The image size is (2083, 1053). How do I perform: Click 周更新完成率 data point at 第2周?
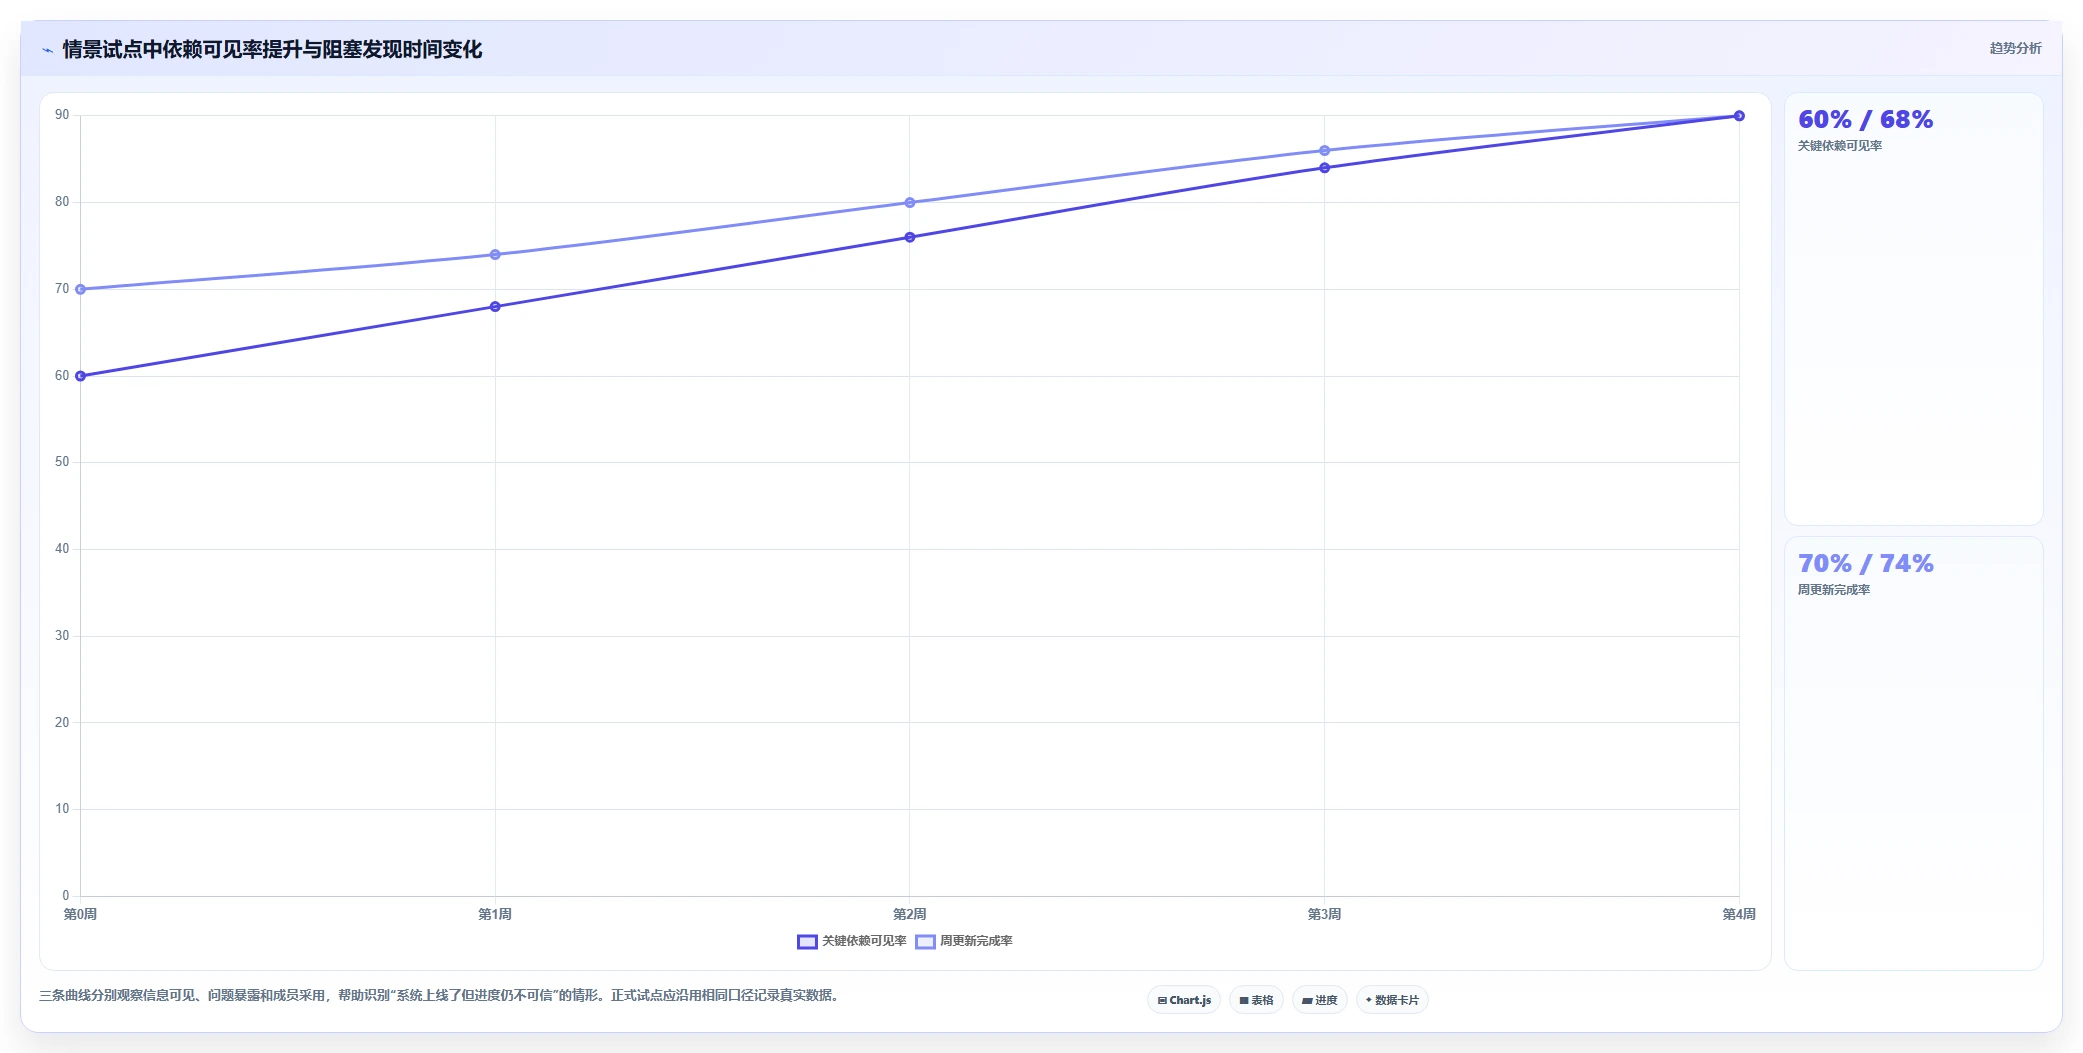pyautogui.click(x=910, y=203)
